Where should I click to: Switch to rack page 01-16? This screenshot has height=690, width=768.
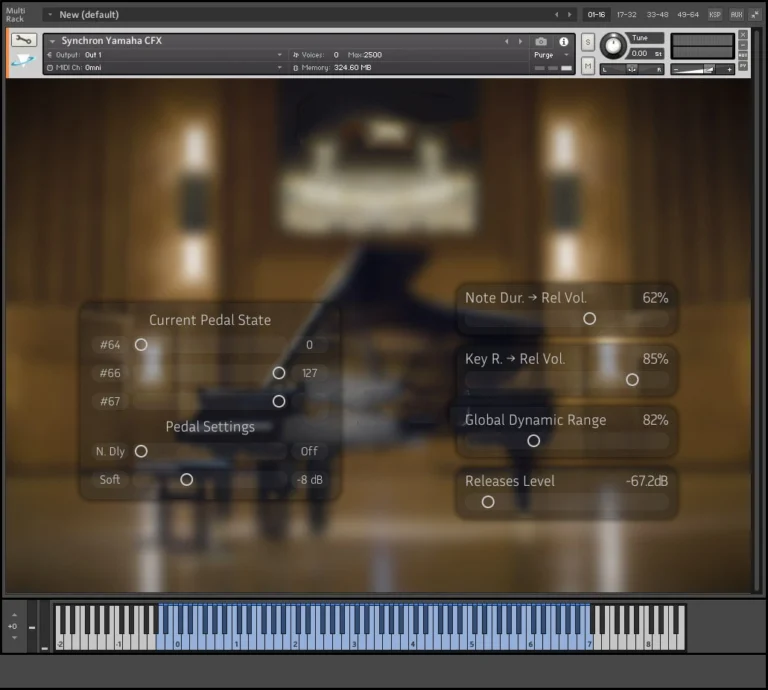click(596, 15)
